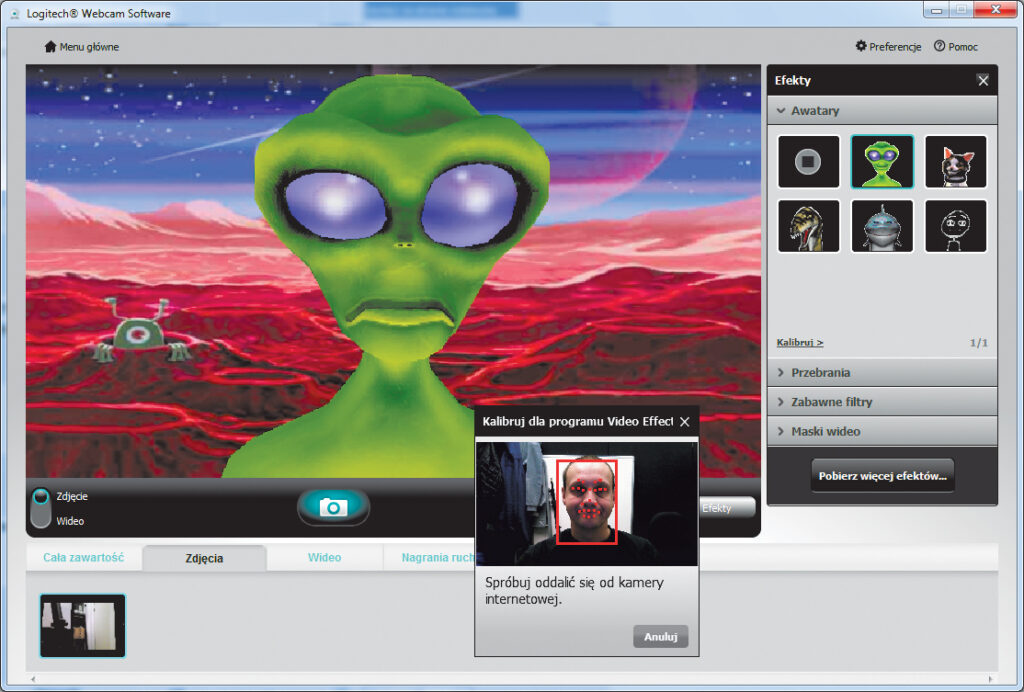The height and width of the screenshot is (692, 1024).
Task: Open Pomoc help
Action: click(956, 47)
